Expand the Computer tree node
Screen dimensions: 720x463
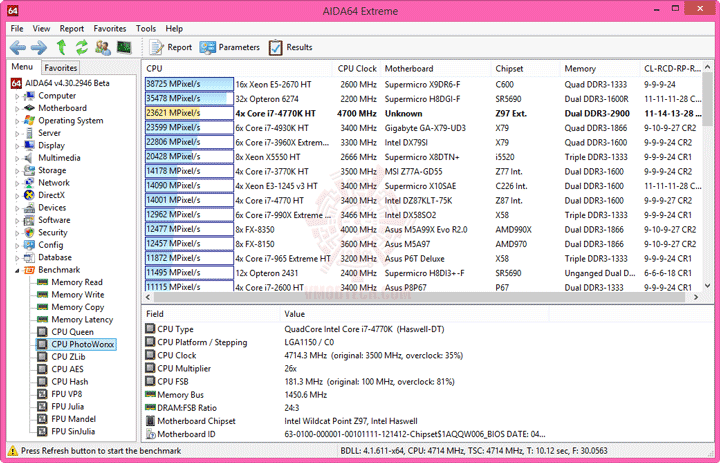coord(17,96)
